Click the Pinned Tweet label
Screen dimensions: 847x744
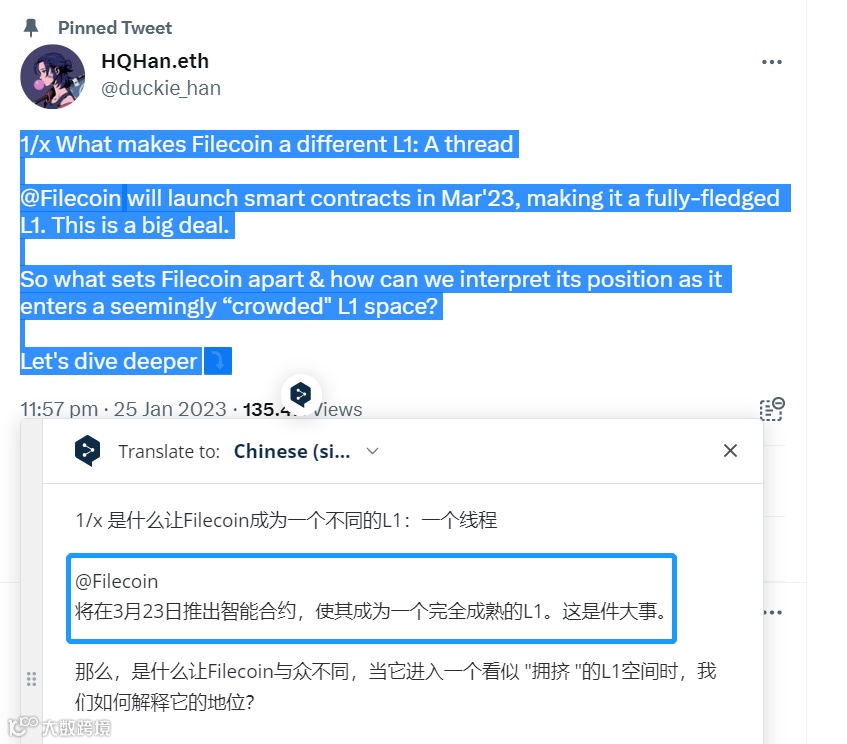[x=115, y=28]
